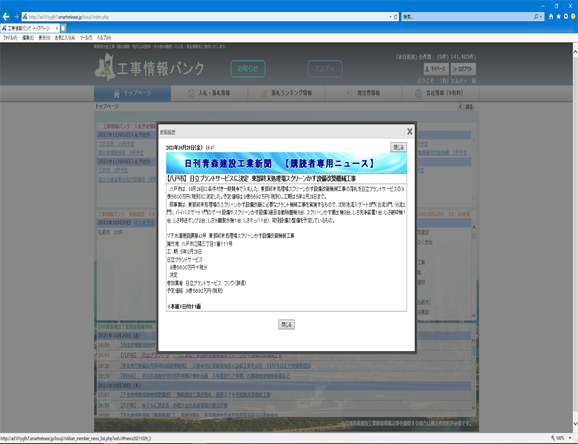Click the お知らせ header button
Screen dimensions: 578x444
(248, 69)
